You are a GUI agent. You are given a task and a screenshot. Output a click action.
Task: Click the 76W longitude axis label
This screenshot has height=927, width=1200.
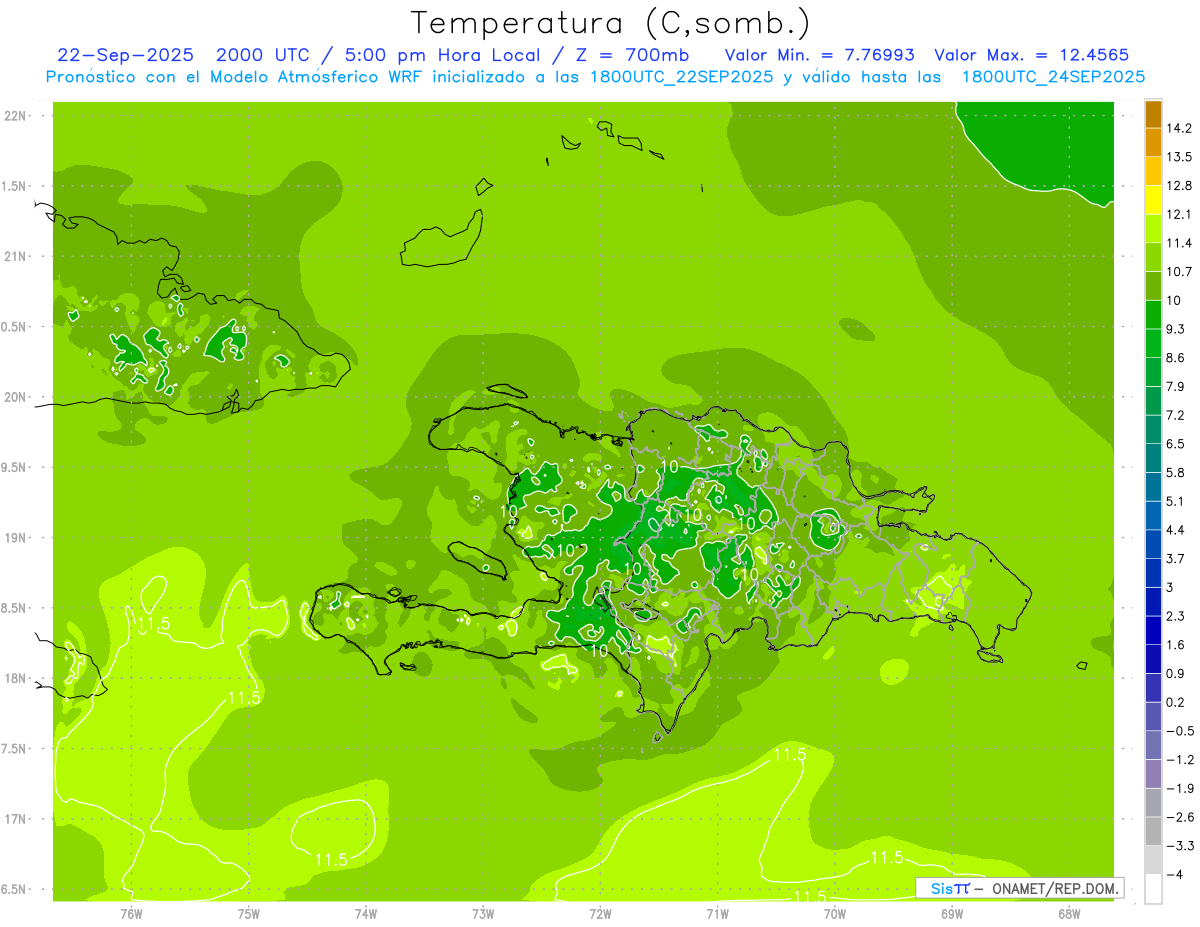(131, 914)
